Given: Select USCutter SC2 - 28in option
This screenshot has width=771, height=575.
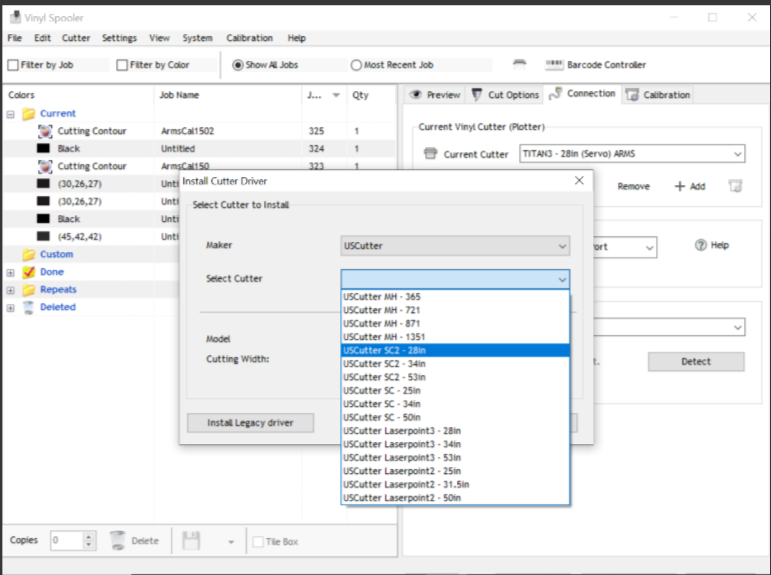Looking at the screenshot, I should 455,350.
